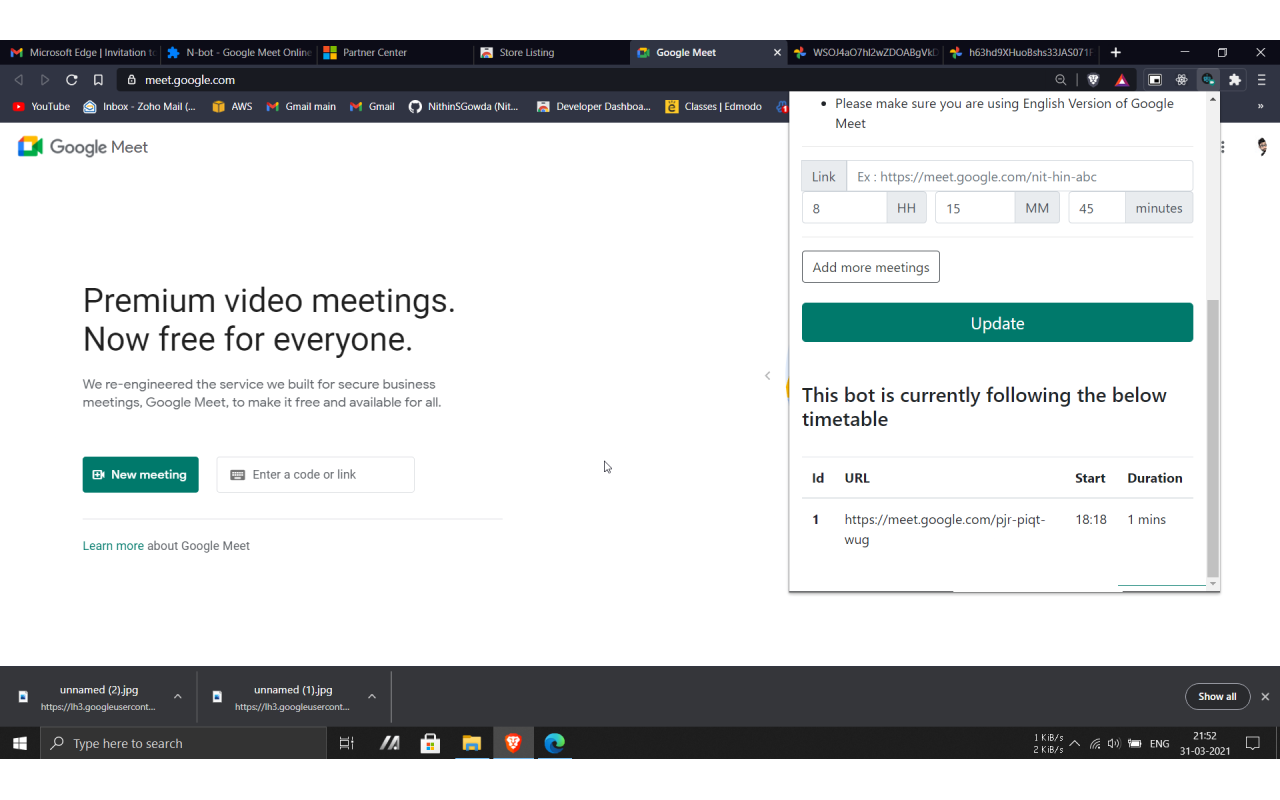Open the Brave Rewards triangle icon
Image resolution: width=1280 pixels, height=800 pixels.
click(1122, 80)
